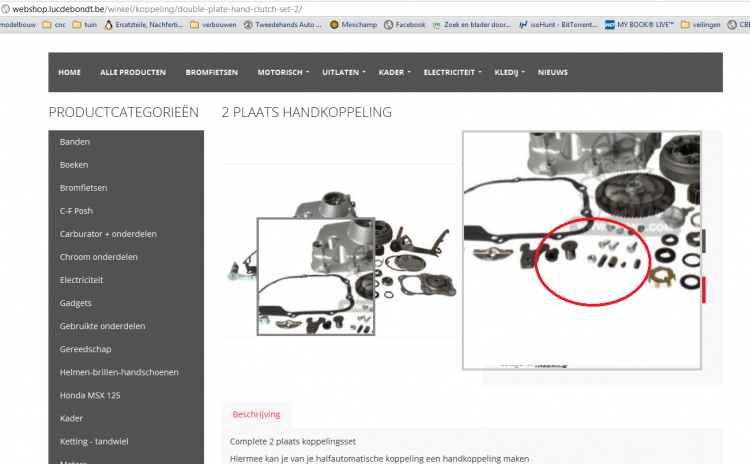Open the tuin bookmark folder
The image size is (750, 464).
(x=85, y=25)
